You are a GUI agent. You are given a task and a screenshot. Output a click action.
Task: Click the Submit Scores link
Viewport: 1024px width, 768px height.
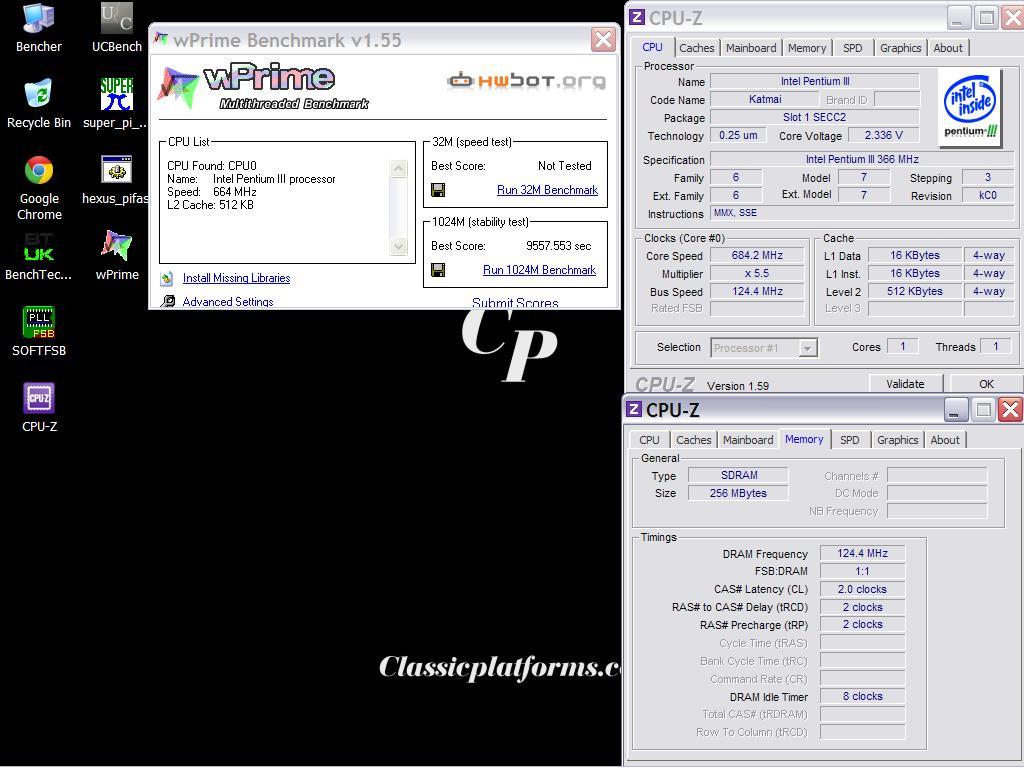coord(515,303)
